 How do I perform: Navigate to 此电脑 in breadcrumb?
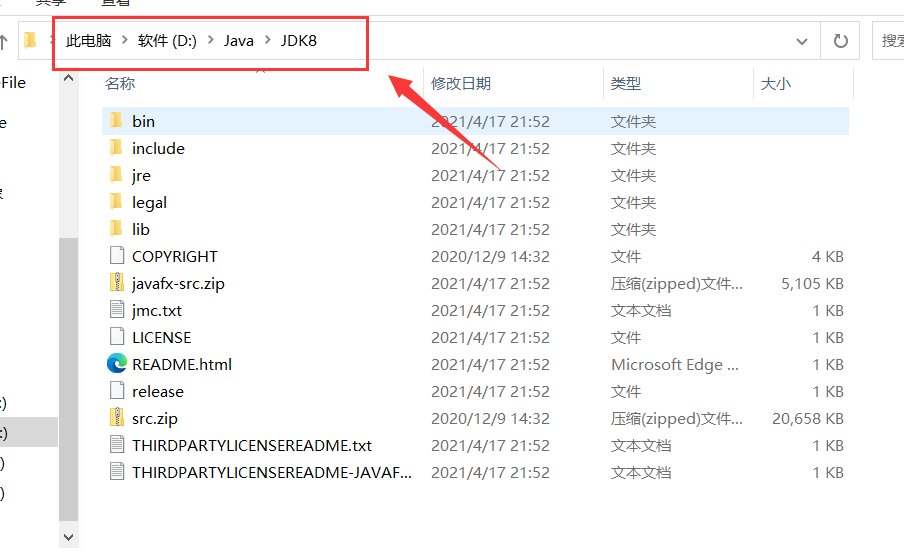coord(88,40)
